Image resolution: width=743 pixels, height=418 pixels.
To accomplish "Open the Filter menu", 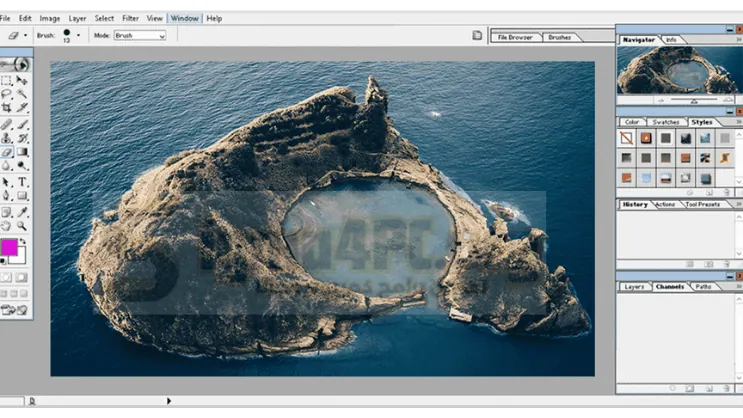I will pyautogui.click(x=130, y=18).
